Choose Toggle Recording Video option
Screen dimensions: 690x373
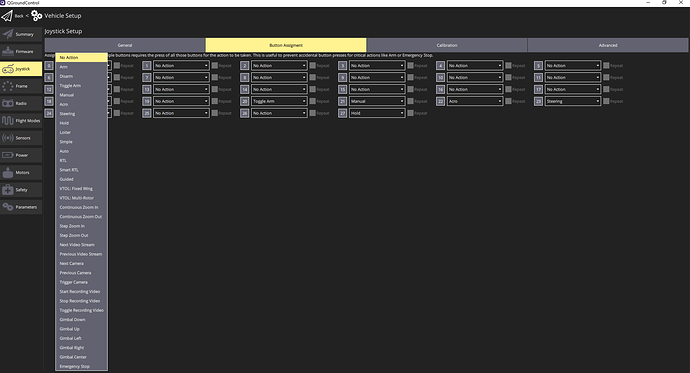[81, 310]
